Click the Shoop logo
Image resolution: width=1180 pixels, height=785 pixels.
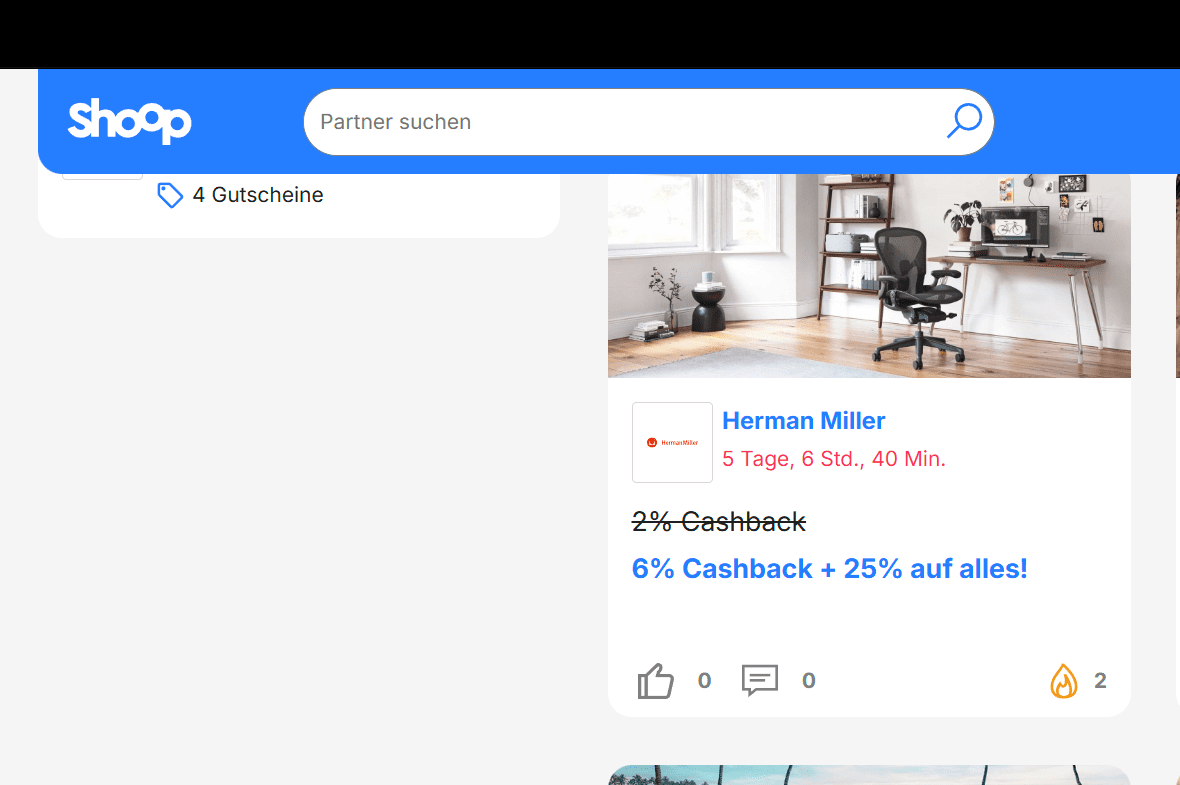point(129,121)
